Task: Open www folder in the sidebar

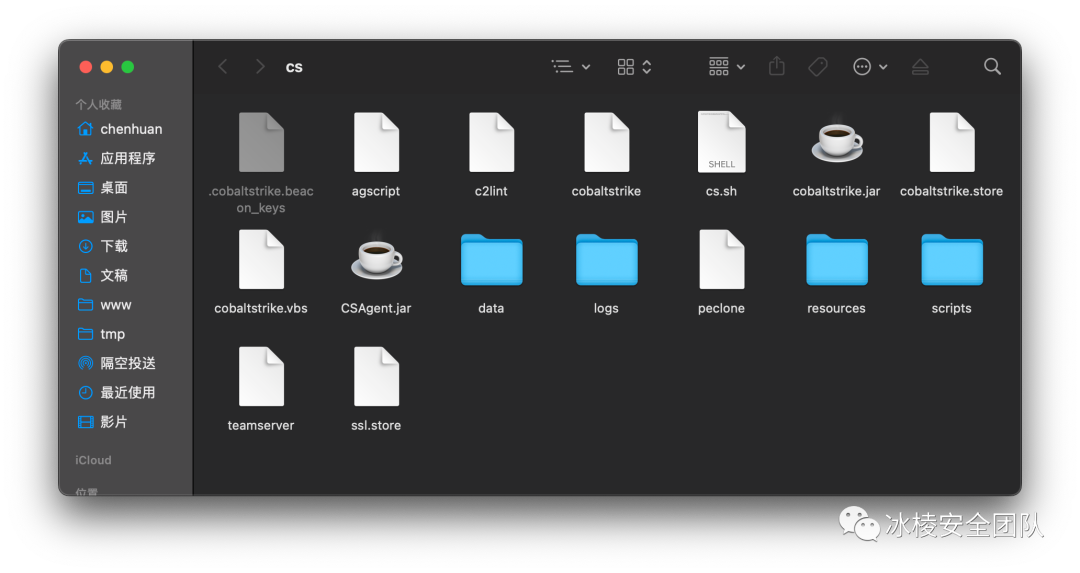Action: pos(104,304)
